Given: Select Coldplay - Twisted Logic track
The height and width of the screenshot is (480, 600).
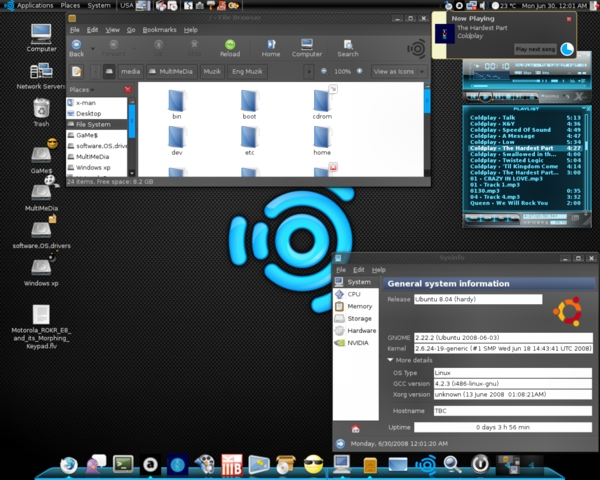Looking at the screenshot, I should 525,160.
